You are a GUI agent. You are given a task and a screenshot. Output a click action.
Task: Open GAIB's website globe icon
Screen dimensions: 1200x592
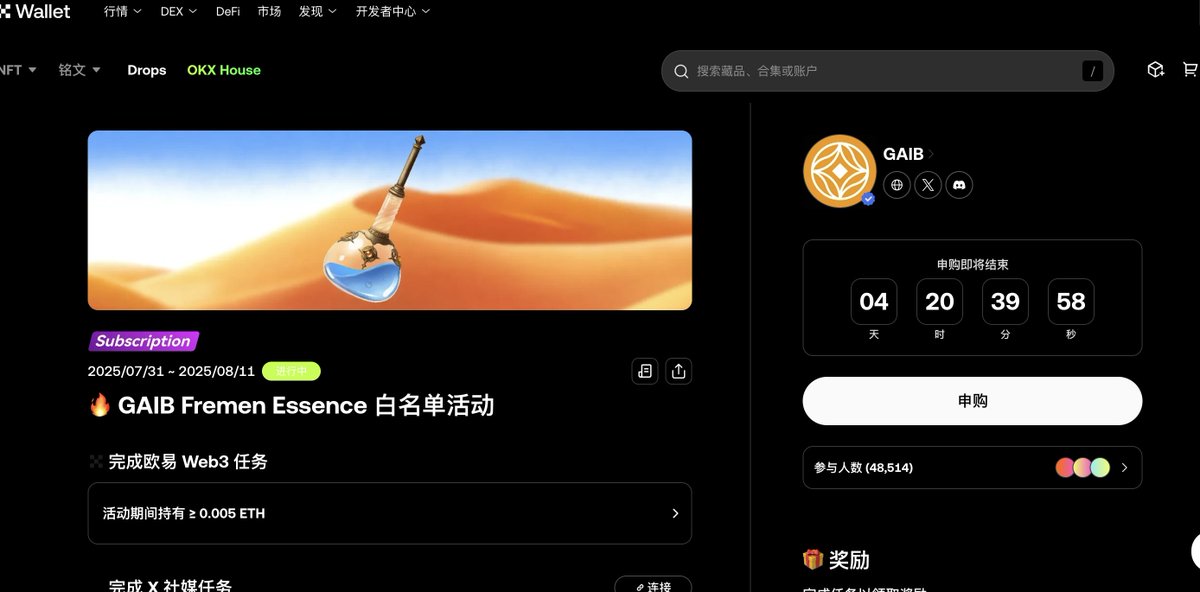897,185
